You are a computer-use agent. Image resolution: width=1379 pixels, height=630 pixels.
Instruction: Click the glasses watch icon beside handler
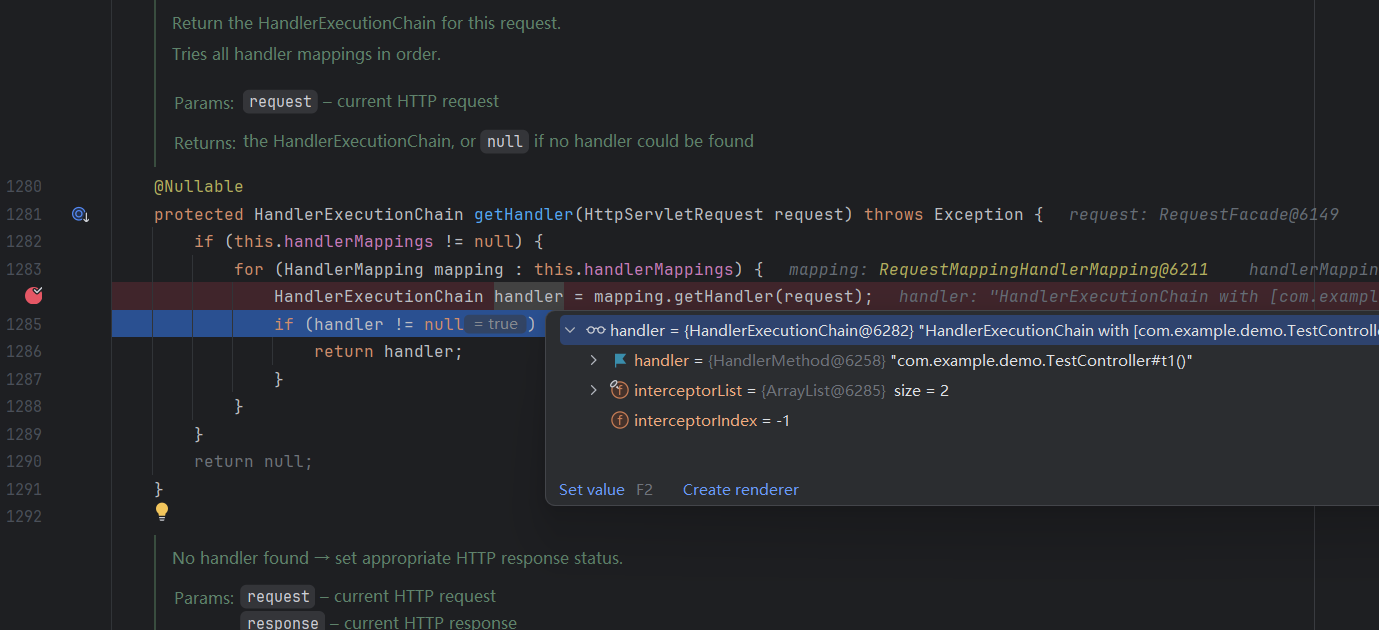596,331
